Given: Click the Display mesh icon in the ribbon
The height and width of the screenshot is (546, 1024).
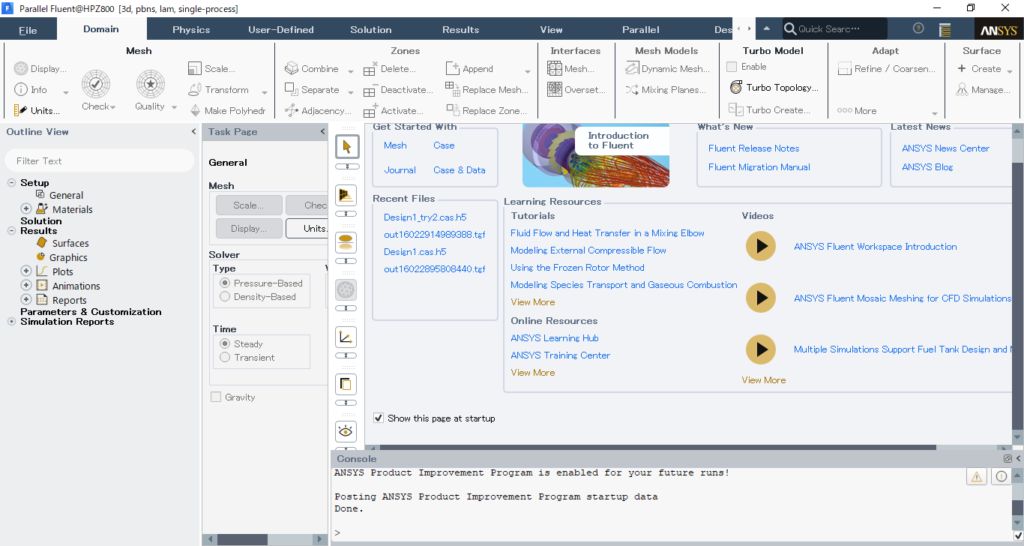Looking at the screenshot, I should tap(40, 69).
